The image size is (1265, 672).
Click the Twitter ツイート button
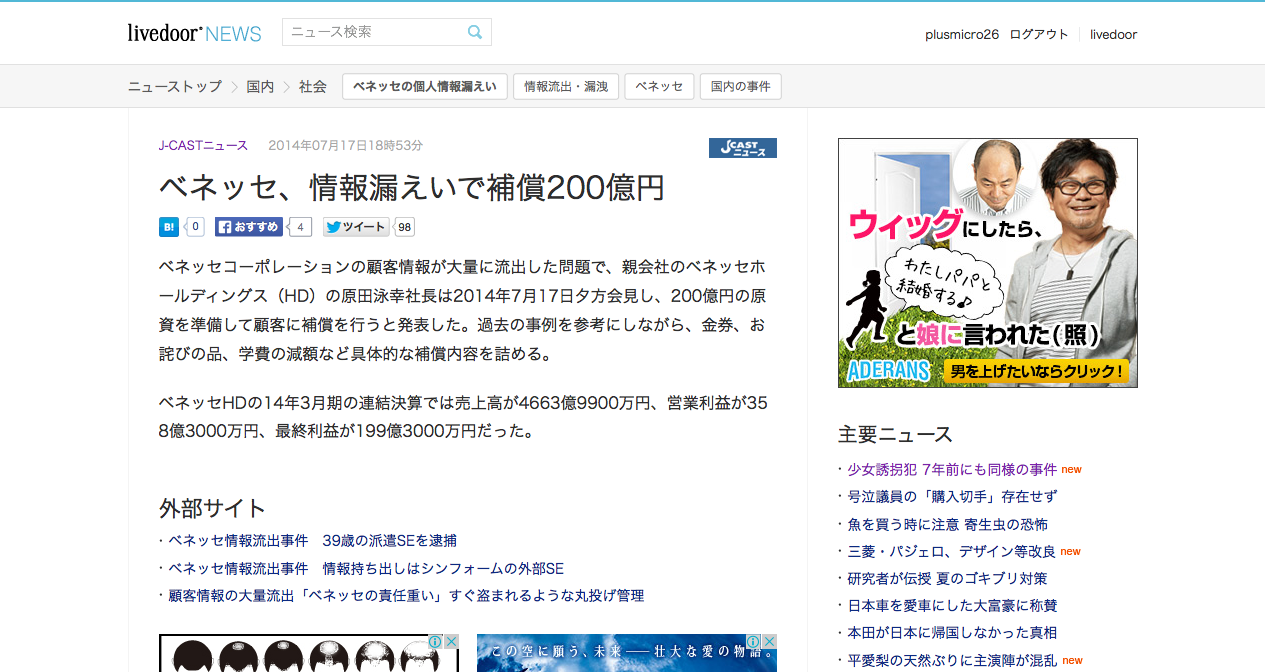356,227
